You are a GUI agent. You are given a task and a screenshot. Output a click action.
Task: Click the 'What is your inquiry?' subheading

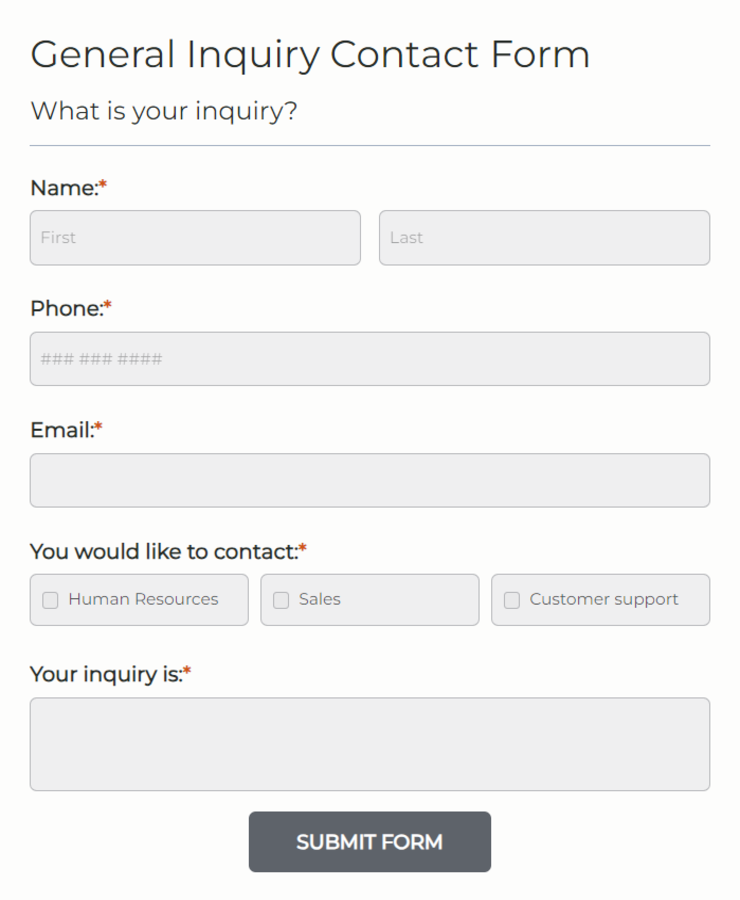164,110
